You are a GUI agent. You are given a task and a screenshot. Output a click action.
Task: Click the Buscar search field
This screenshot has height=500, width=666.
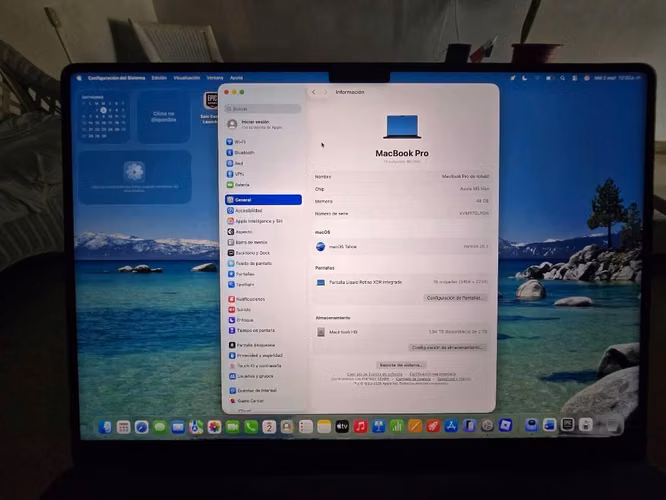(x=263, y=109)
